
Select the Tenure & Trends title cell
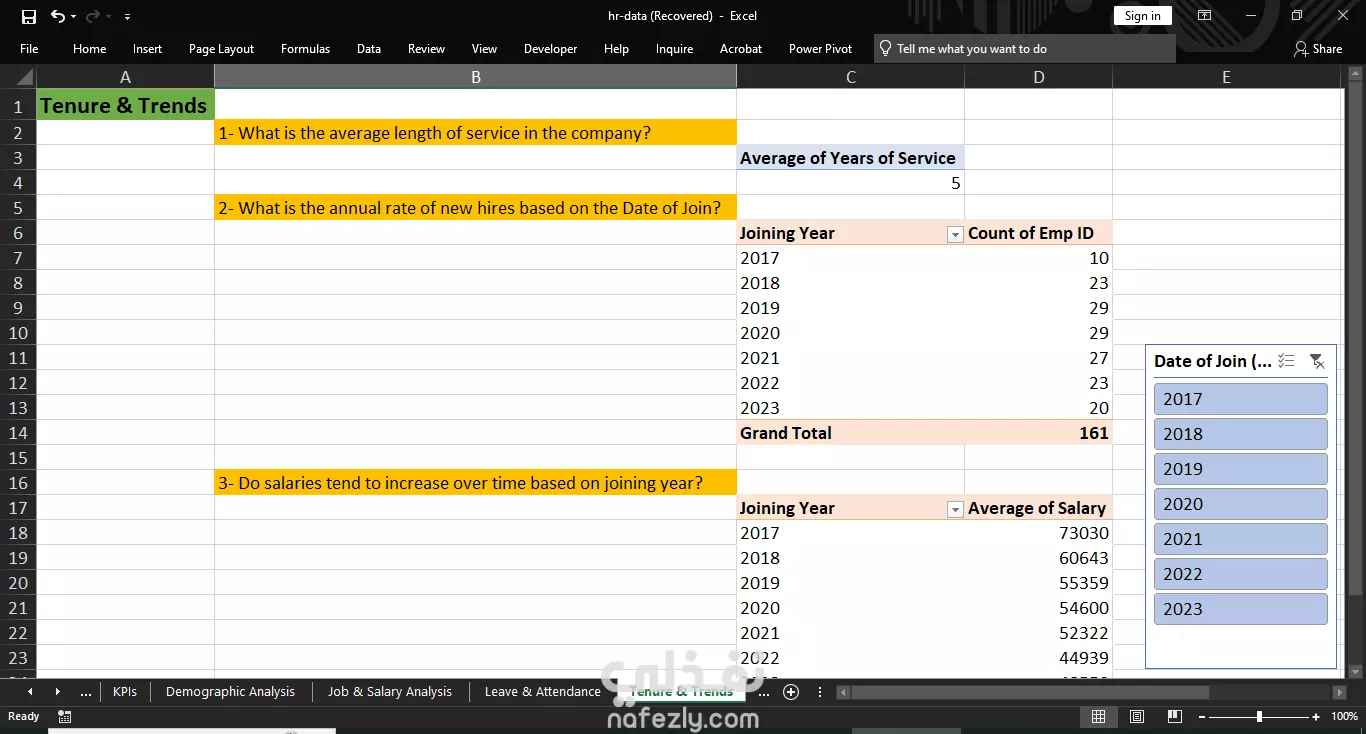[x=125, y=105]
